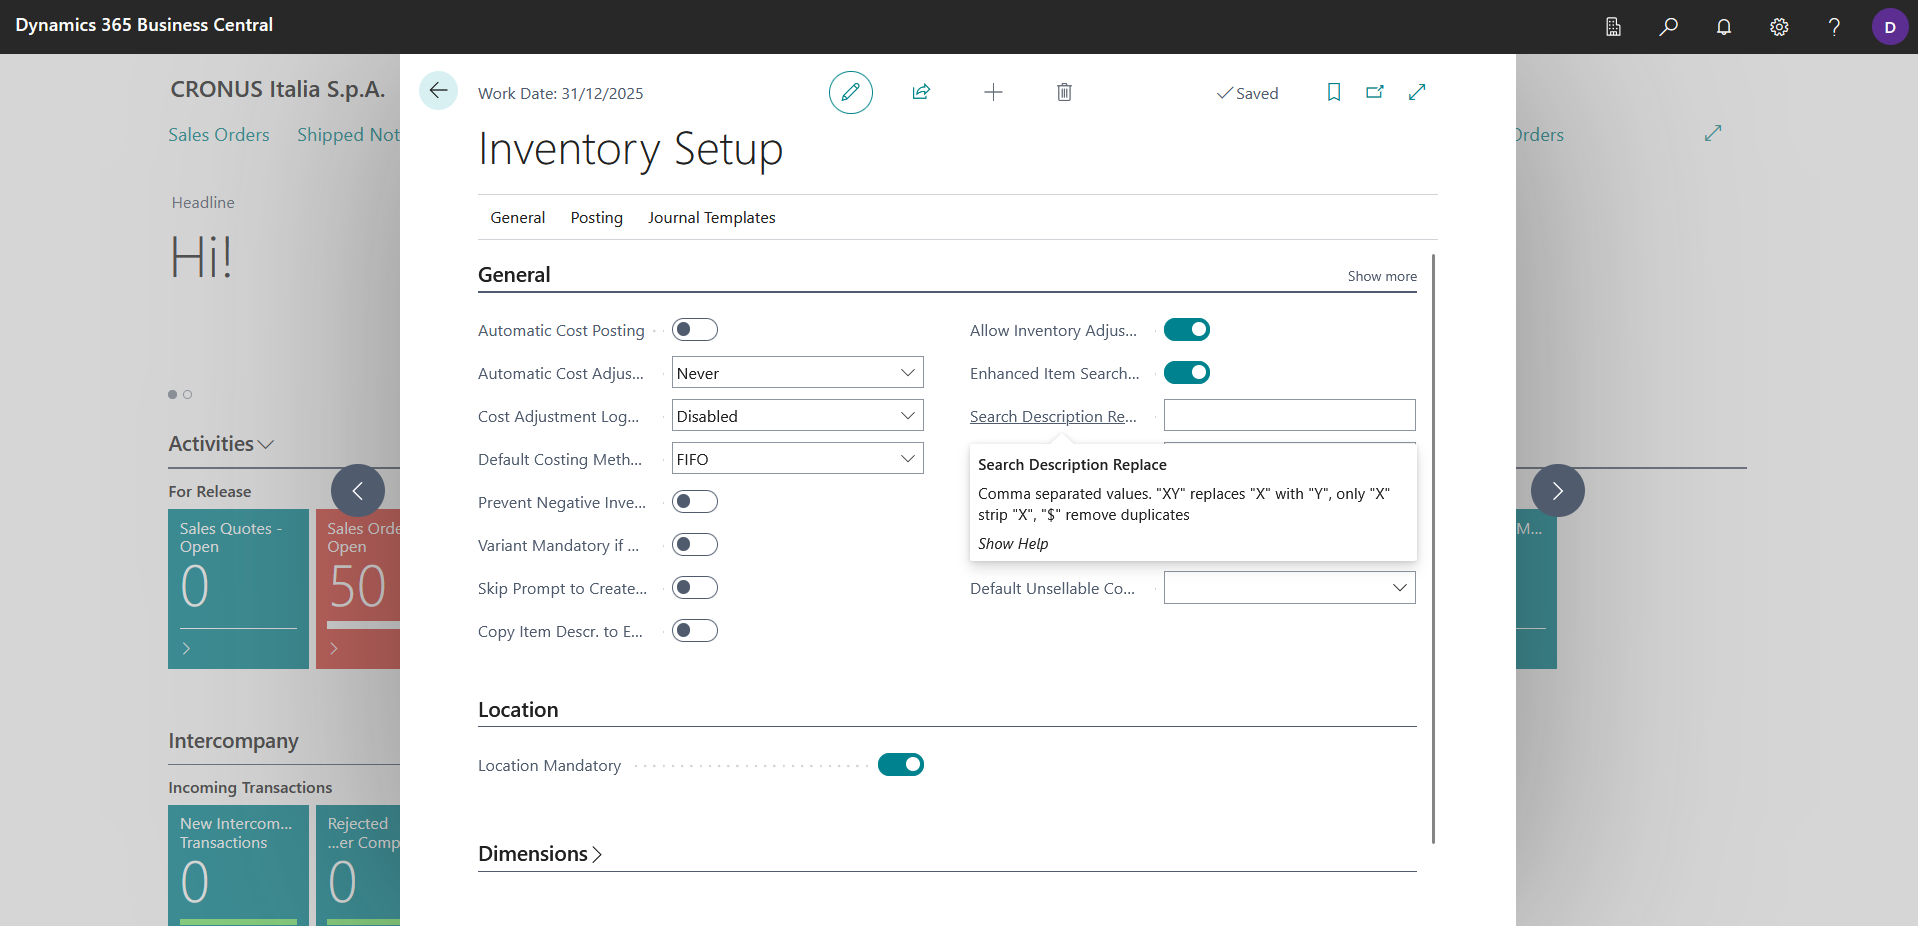Toggle Automatic Cost Posting switch
This screenshot has height=926, width=1918.
[x=695, y=330]
